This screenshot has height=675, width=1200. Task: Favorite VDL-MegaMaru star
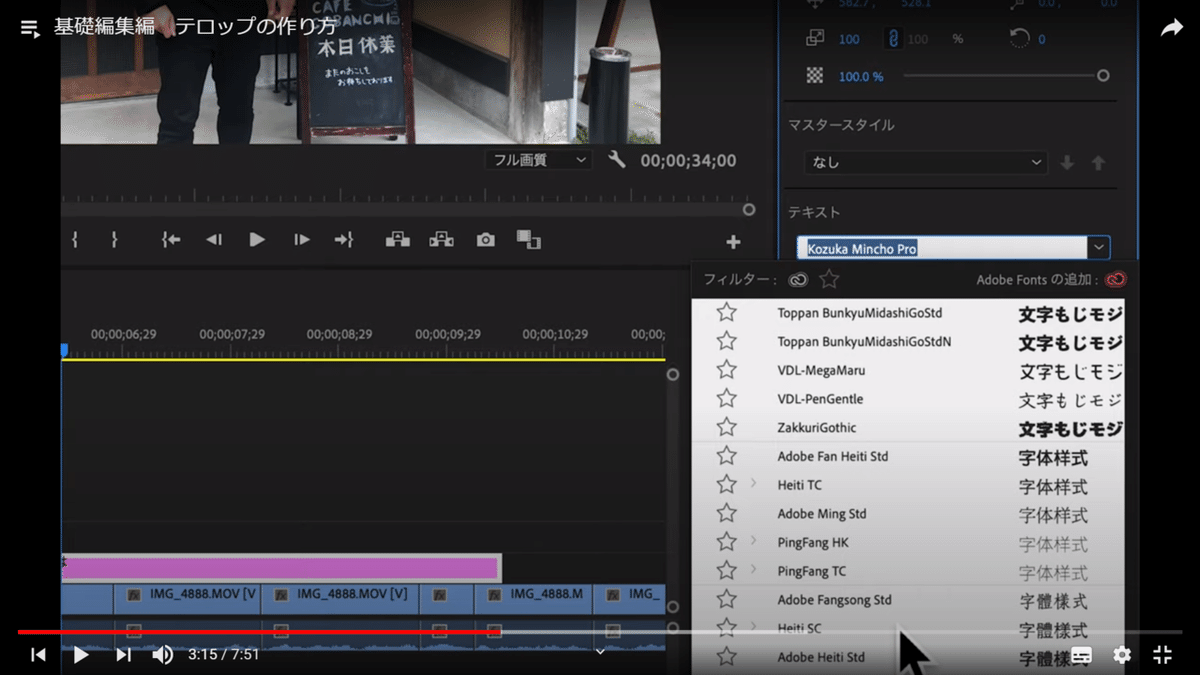pos(726,370)
